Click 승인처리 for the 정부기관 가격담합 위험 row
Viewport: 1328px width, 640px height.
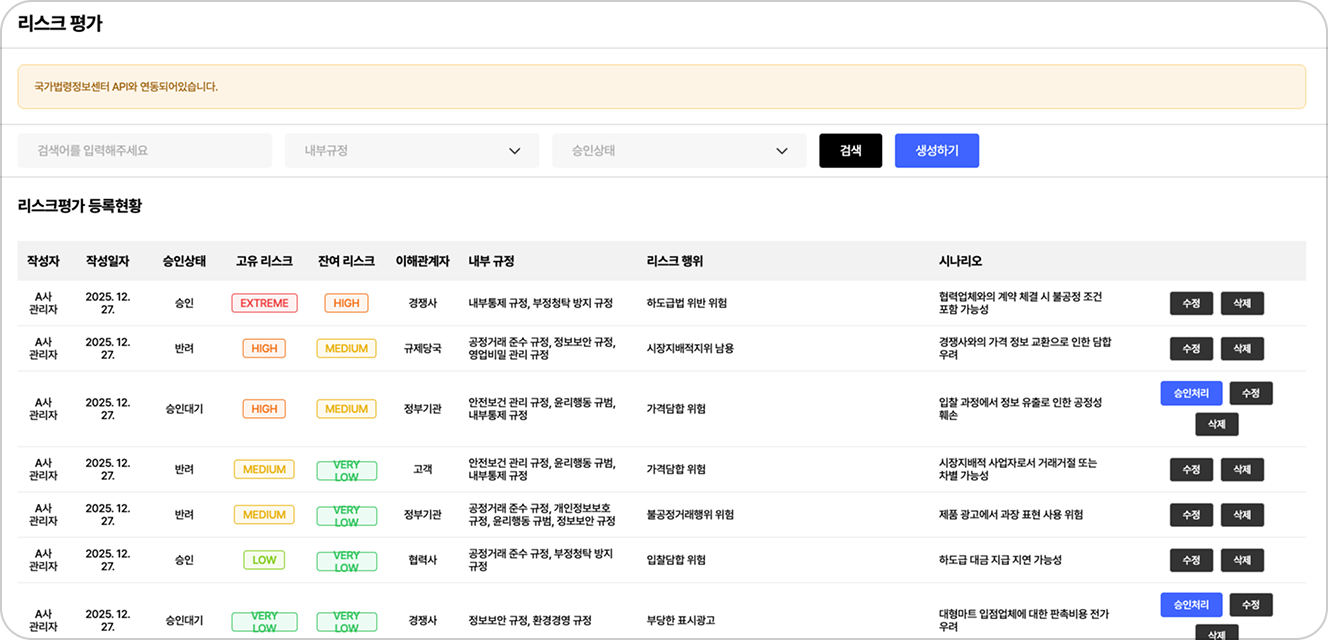(1191, 394)
